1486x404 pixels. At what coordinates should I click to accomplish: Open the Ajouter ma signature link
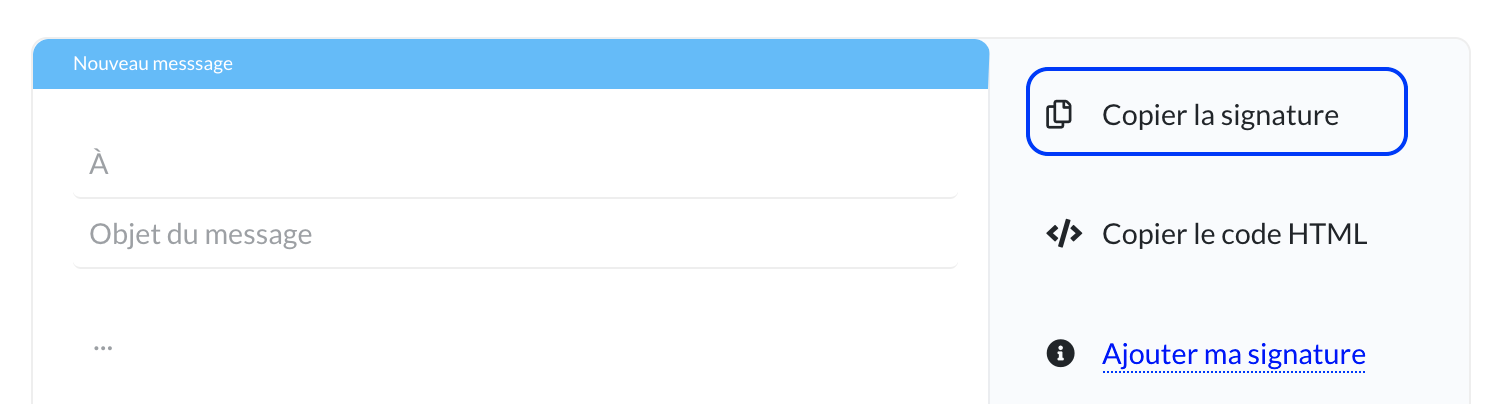tap(1233, 354)
